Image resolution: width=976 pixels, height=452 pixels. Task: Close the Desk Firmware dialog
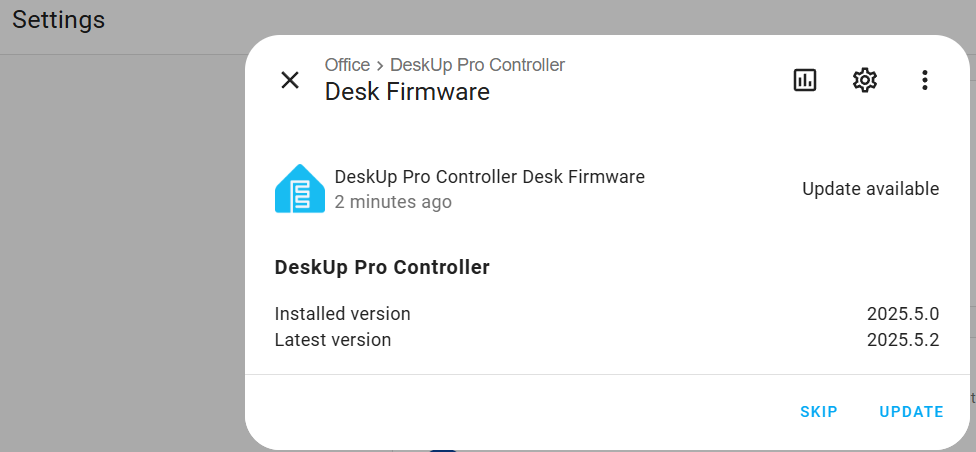click(290, 80)
